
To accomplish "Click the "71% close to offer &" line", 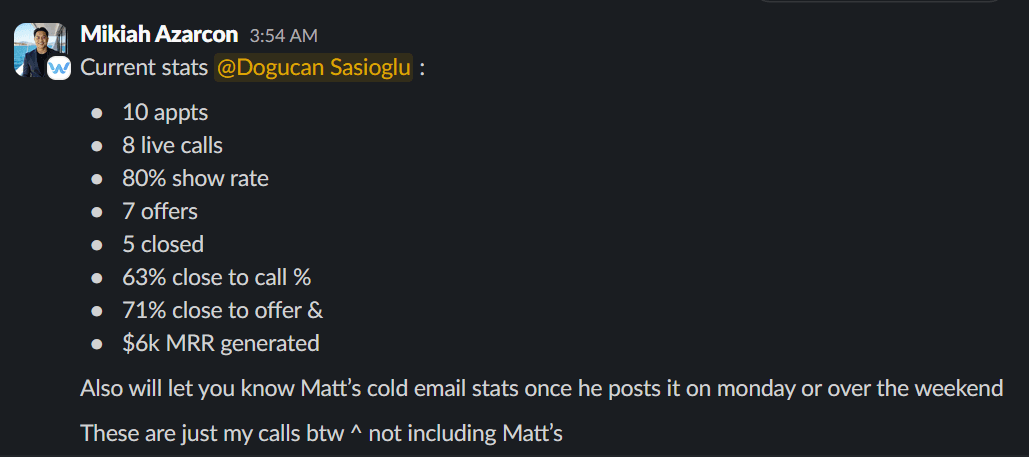I will tap(222, 311).
